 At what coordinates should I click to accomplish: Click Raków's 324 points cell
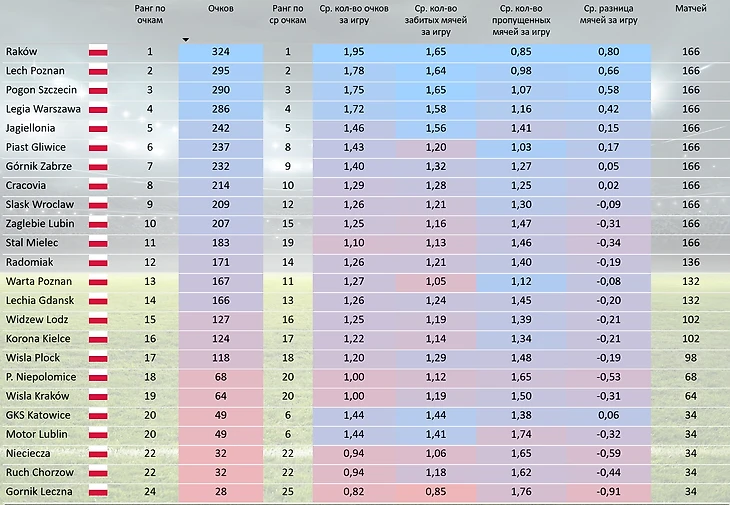(x=220, y=52)
